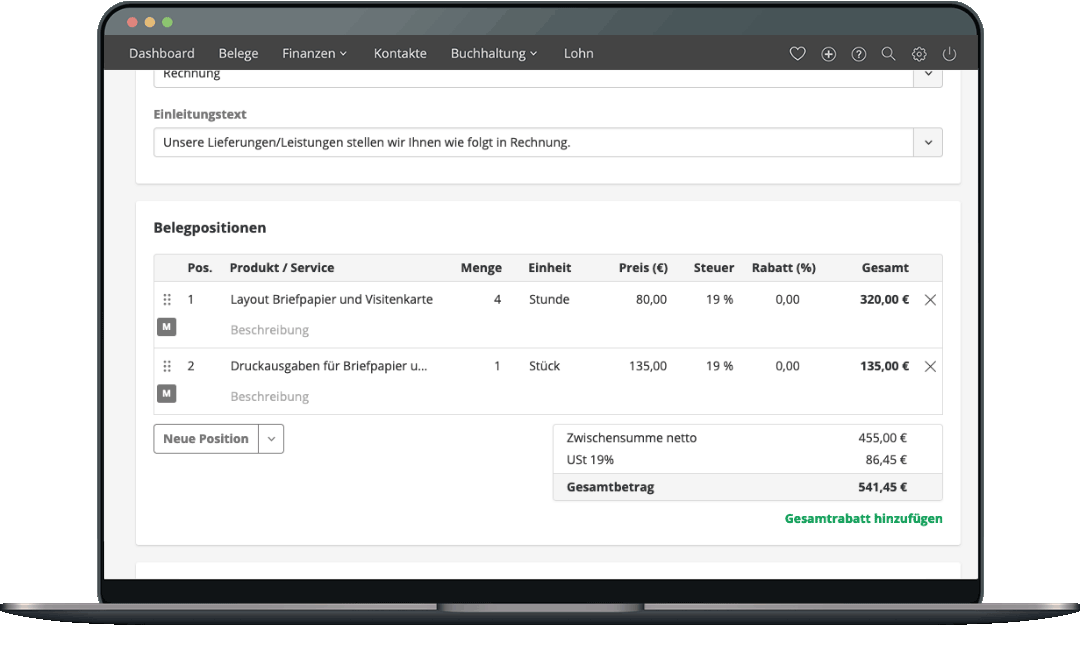The height and width of the screenshot is (658, 1080).
Task: Delete position 2 using X icon
Action: (x=930, y=367)
